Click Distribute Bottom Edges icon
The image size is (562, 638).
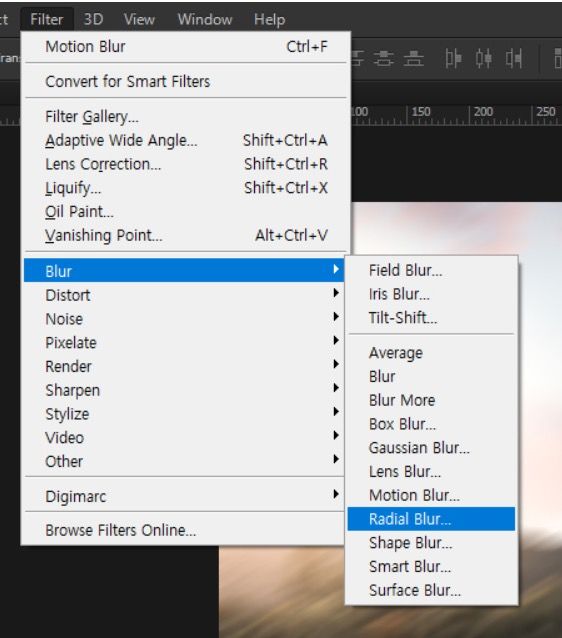(413, 59)
